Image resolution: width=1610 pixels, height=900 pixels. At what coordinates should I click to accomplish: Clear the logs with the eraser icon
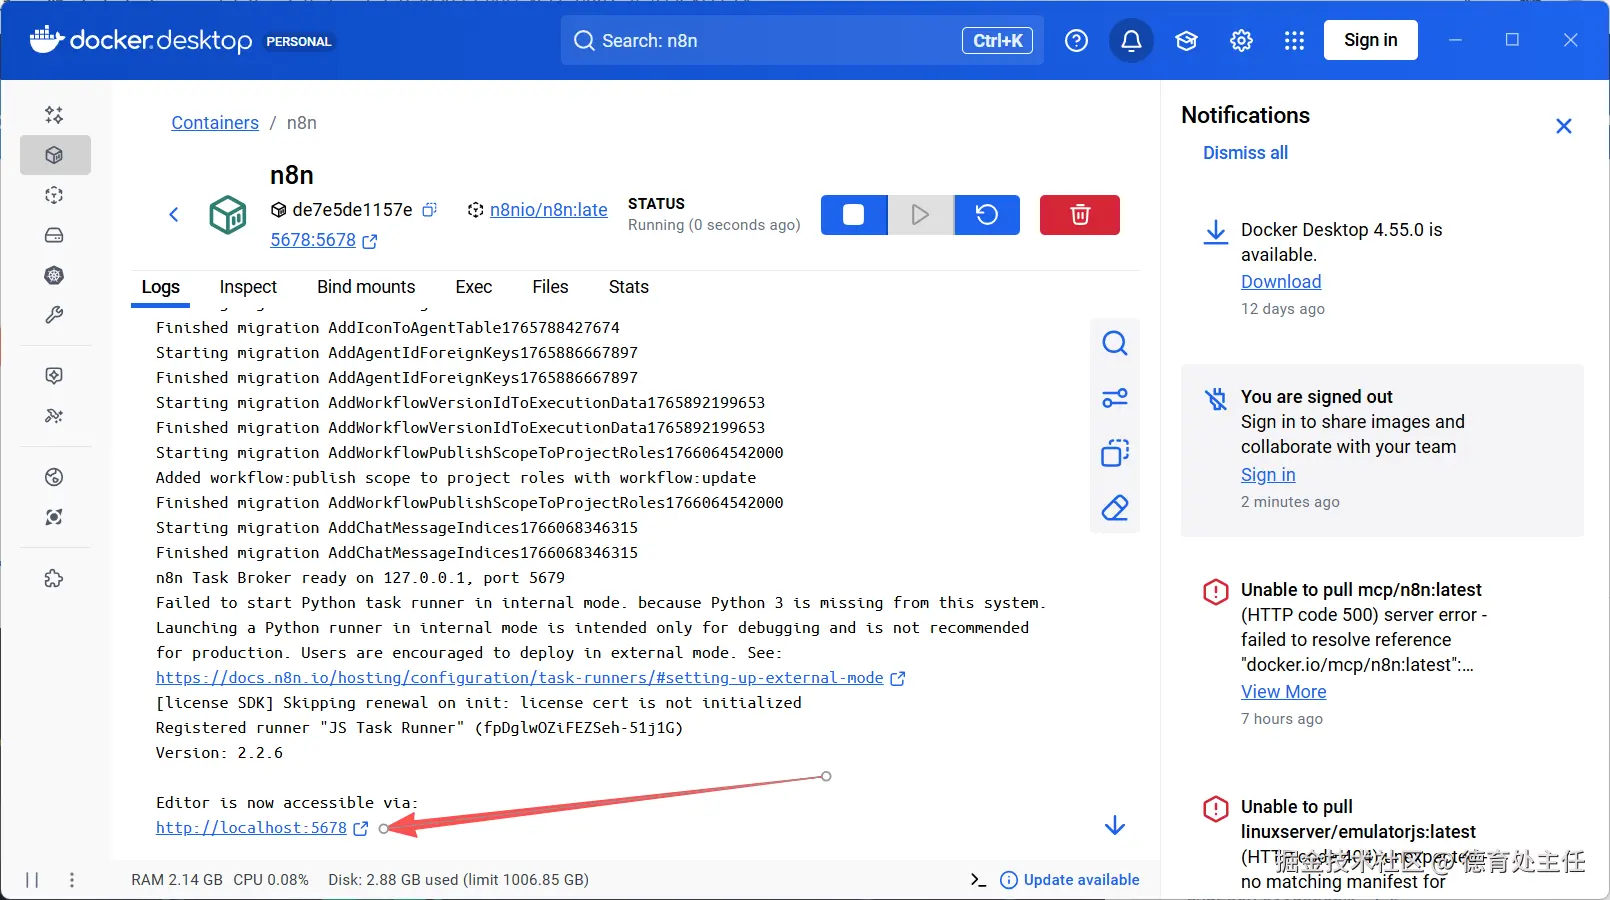pos(1115,508)
